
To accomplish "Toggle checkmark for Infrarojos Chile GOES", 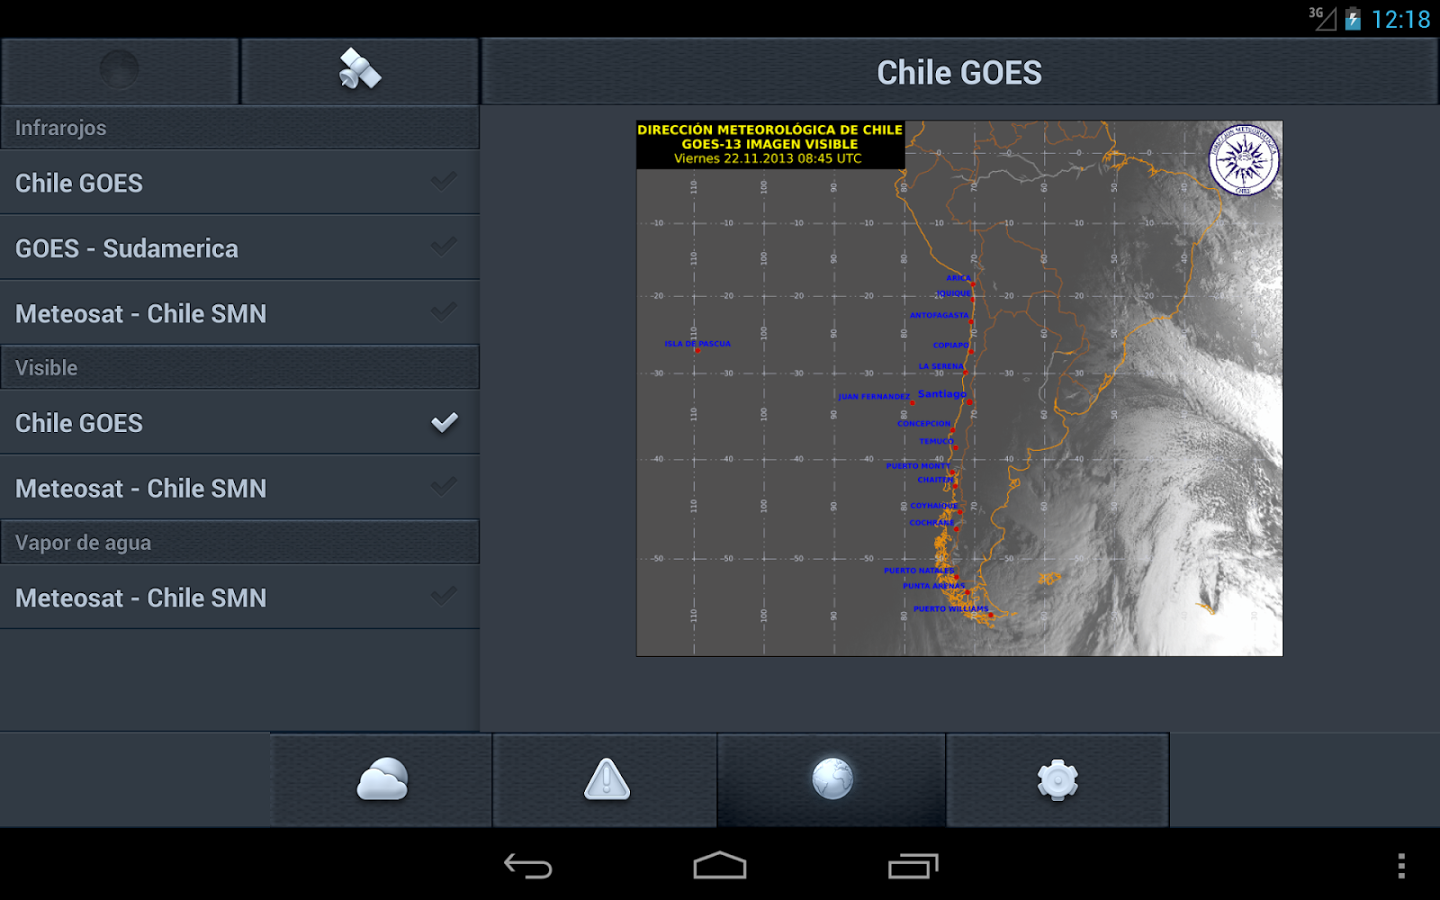I will click(x=444, y=181).
